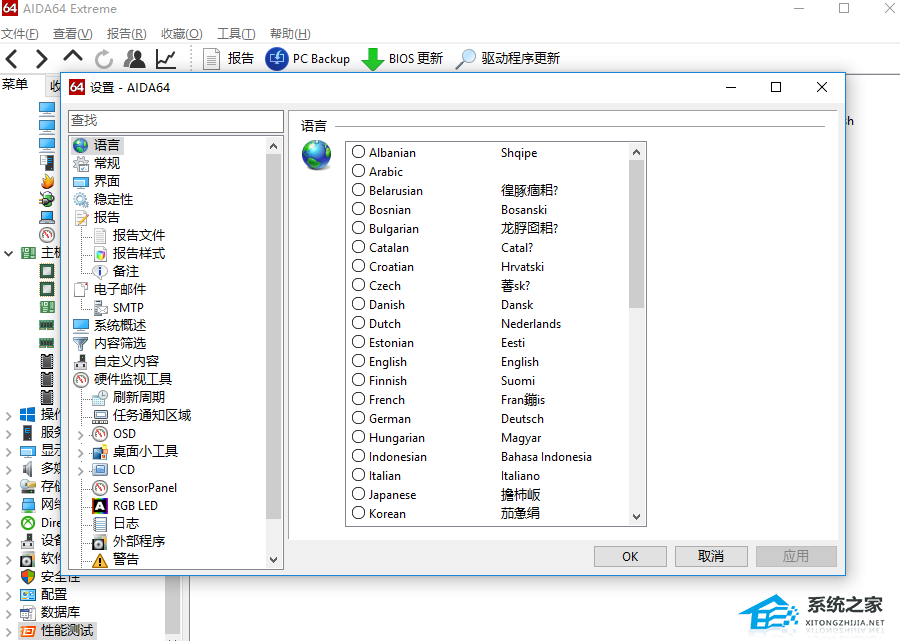Choose the French language option
Viewport: 900px width, 641px height.
[x=359, y=399]
